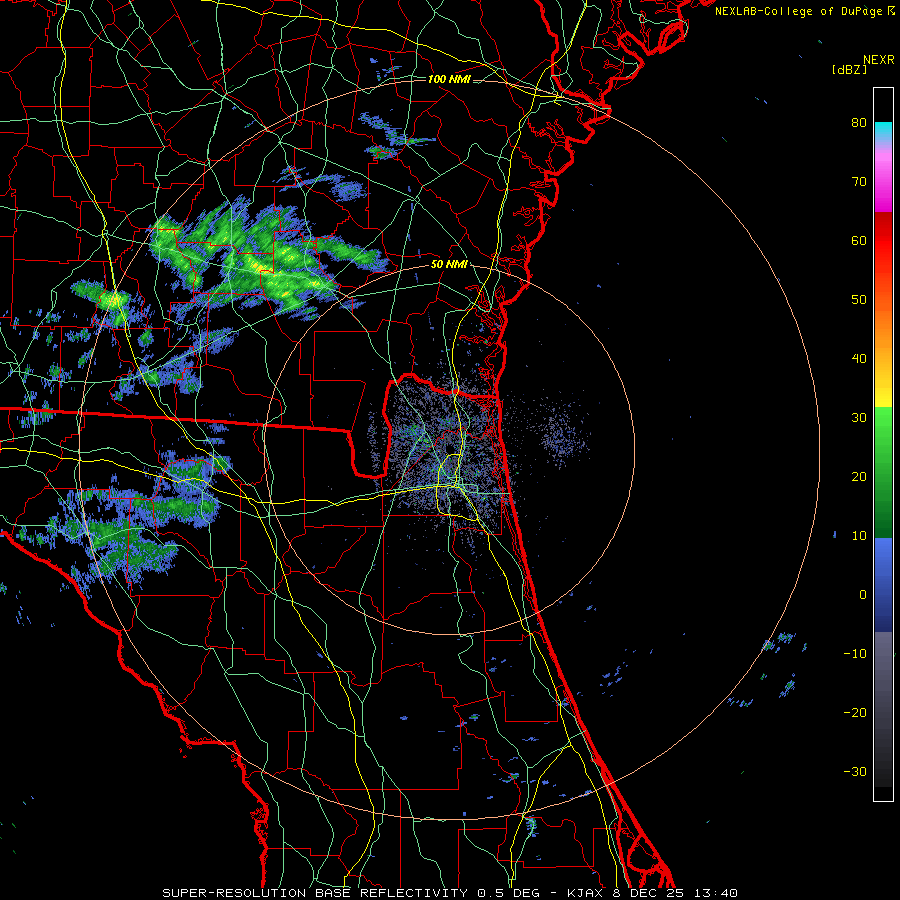Click the cyan segment of the color bar
Image resolution: width=900 pixels, height=900 pixels.
[883, 131]
